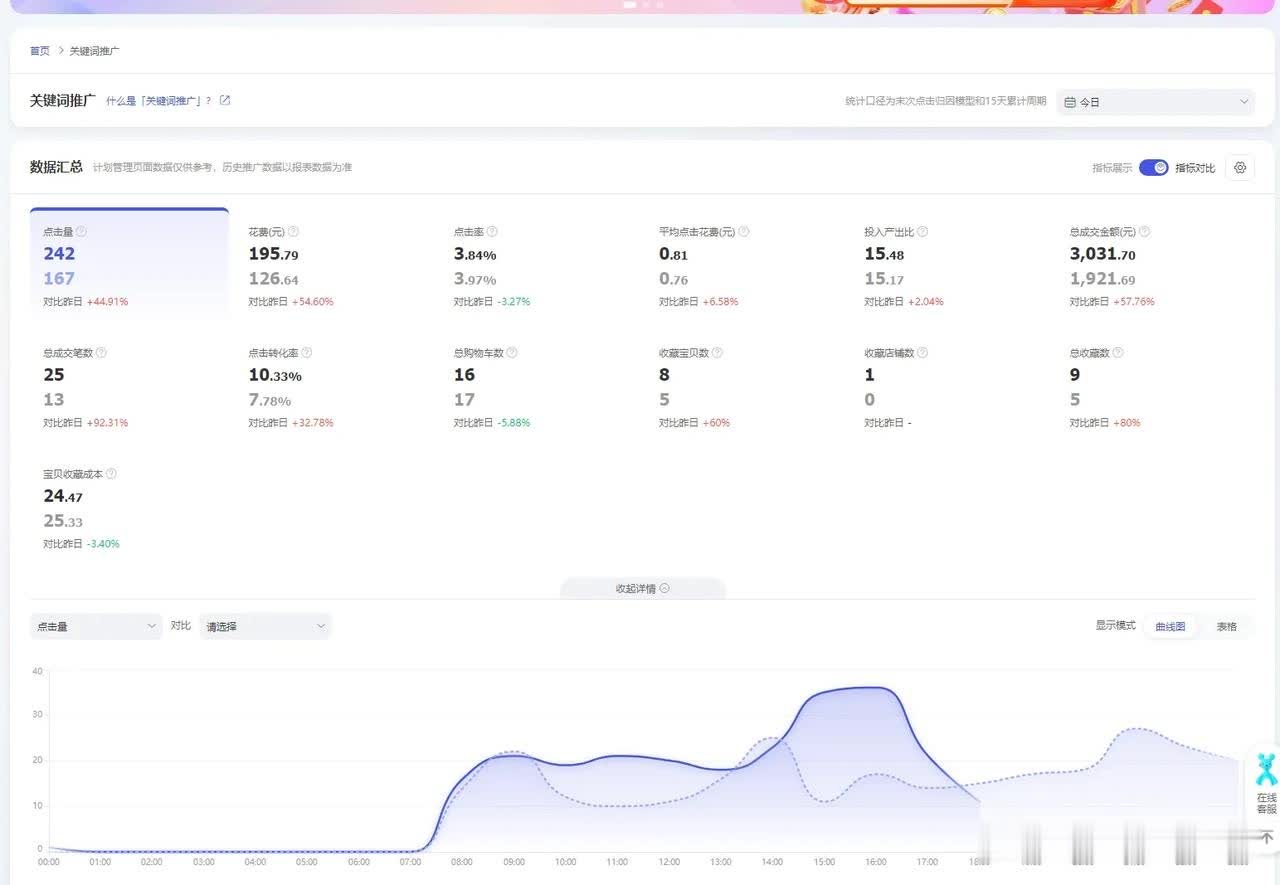
Task: Select the 总收藏数 metric card
Action: (x=1156, y=386)
